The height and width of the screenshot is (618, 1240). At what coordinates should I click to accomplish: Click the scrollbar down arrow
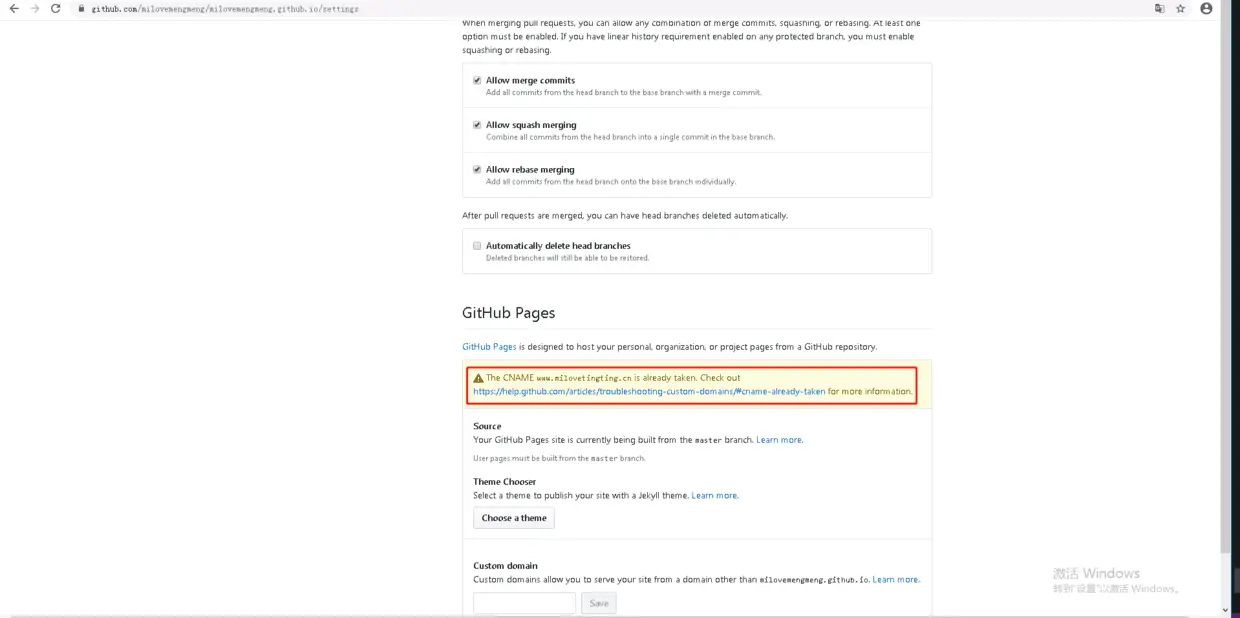[x=1226, y=610]
